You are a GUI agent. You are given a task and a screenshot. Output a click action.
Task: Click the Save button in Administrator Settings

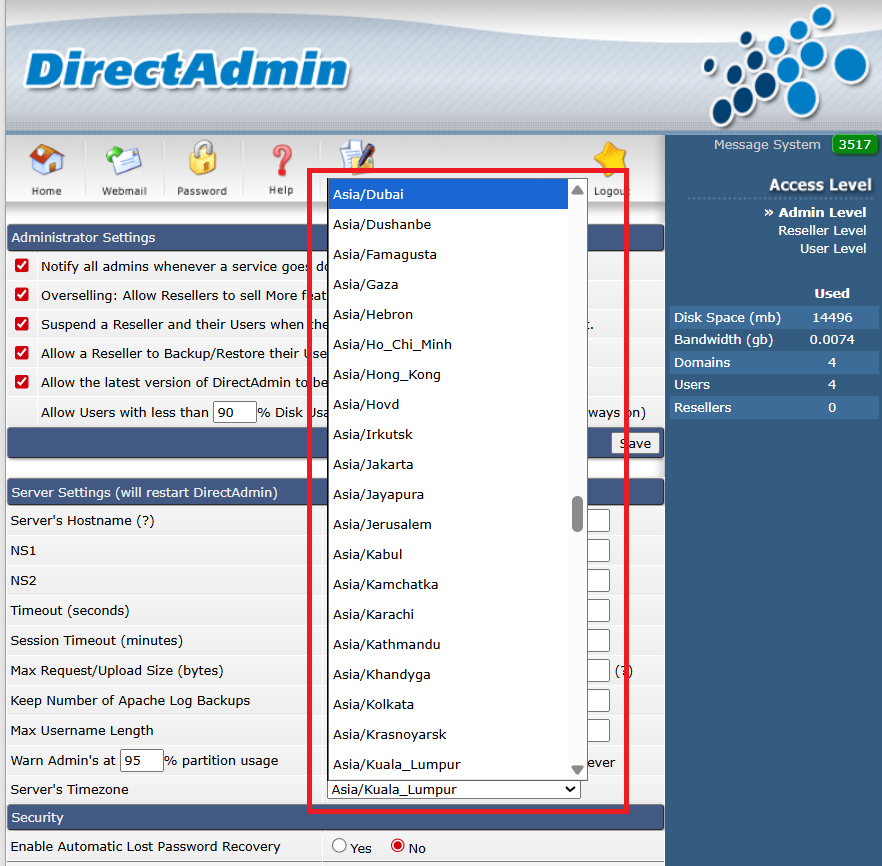point(635,443)
